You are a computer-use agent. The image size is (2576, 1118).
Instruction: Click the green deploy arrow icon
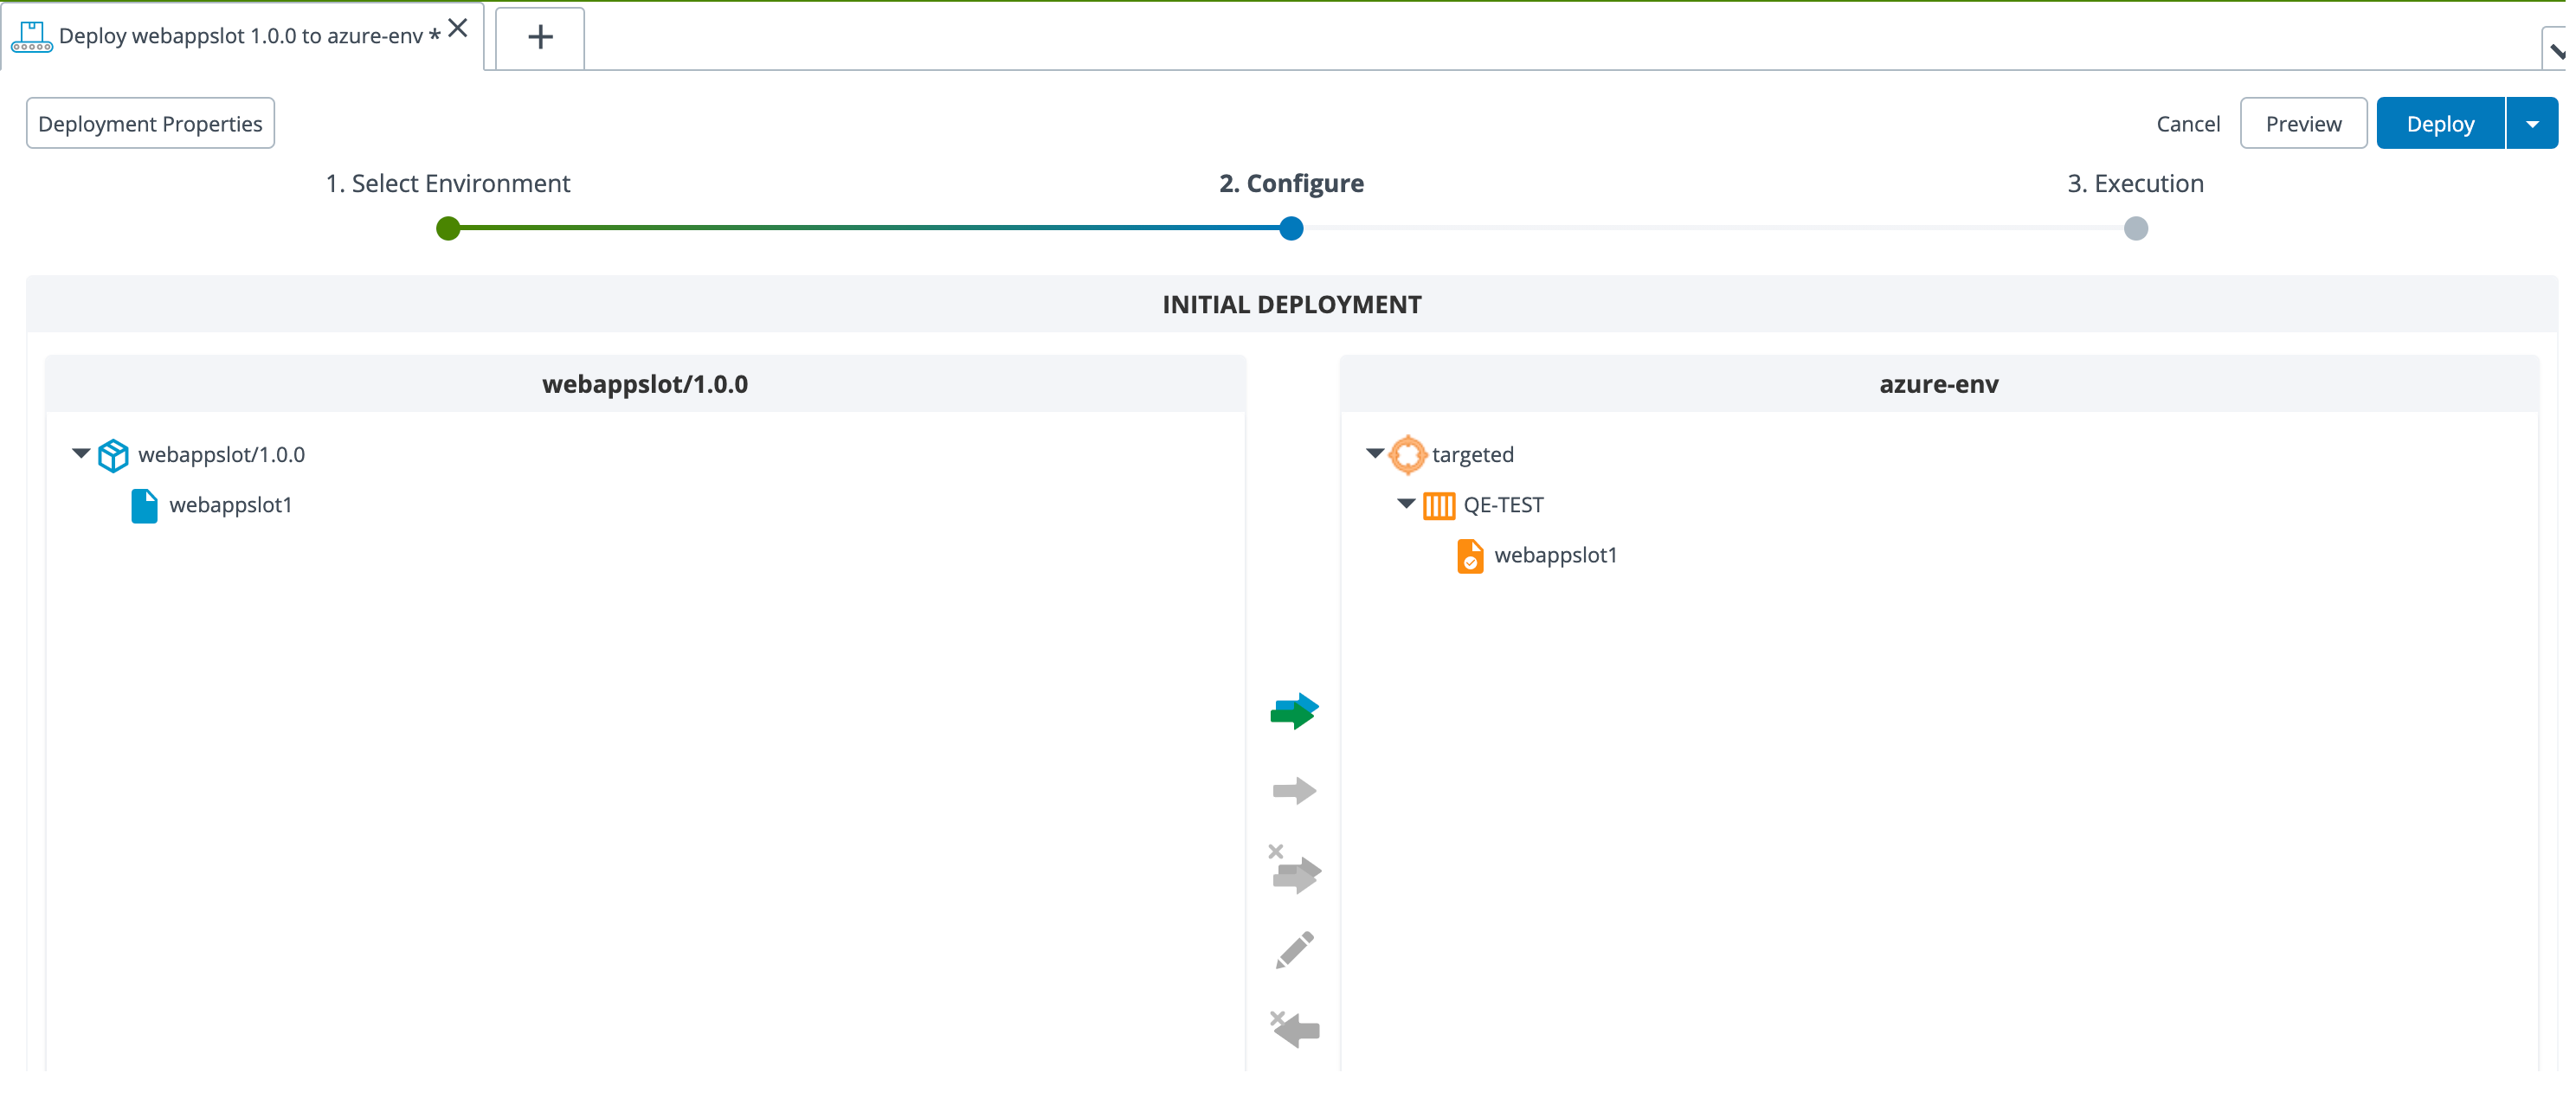tap(1295, 710)
